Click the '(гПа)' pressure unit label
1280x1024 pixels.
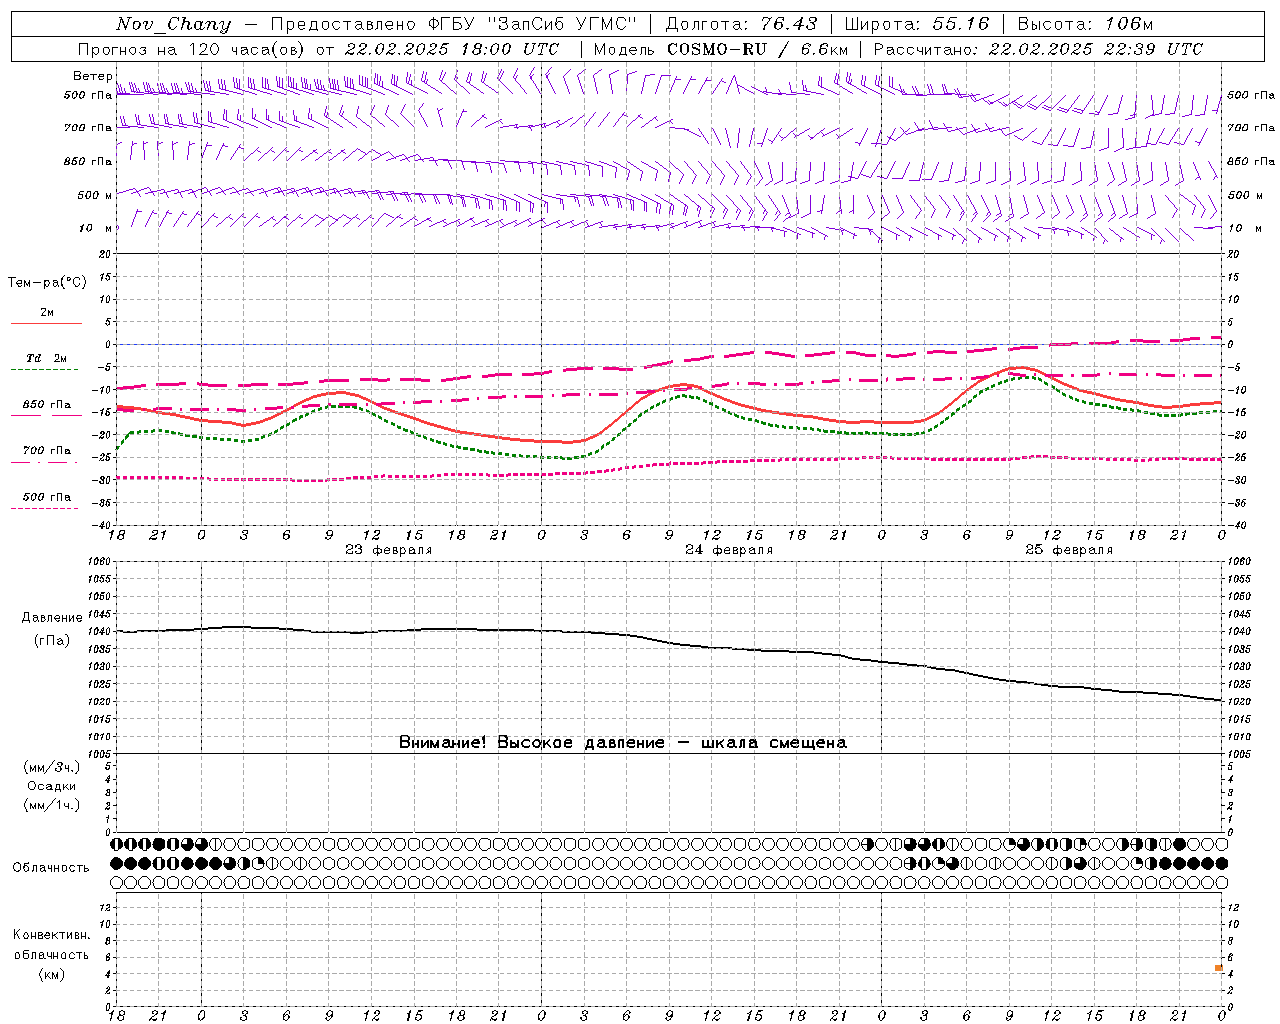point(52,640)
